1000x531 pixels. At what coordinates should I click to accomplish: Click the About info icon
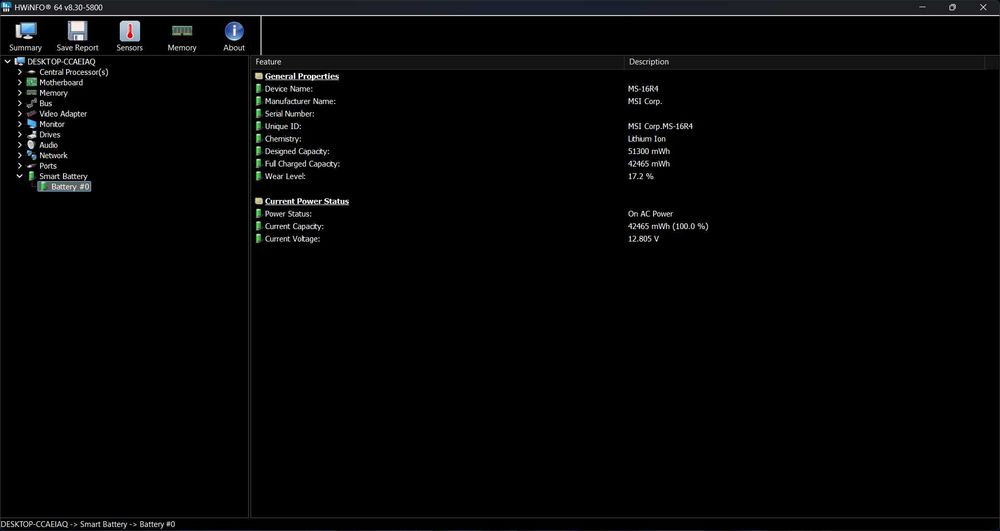234,31
